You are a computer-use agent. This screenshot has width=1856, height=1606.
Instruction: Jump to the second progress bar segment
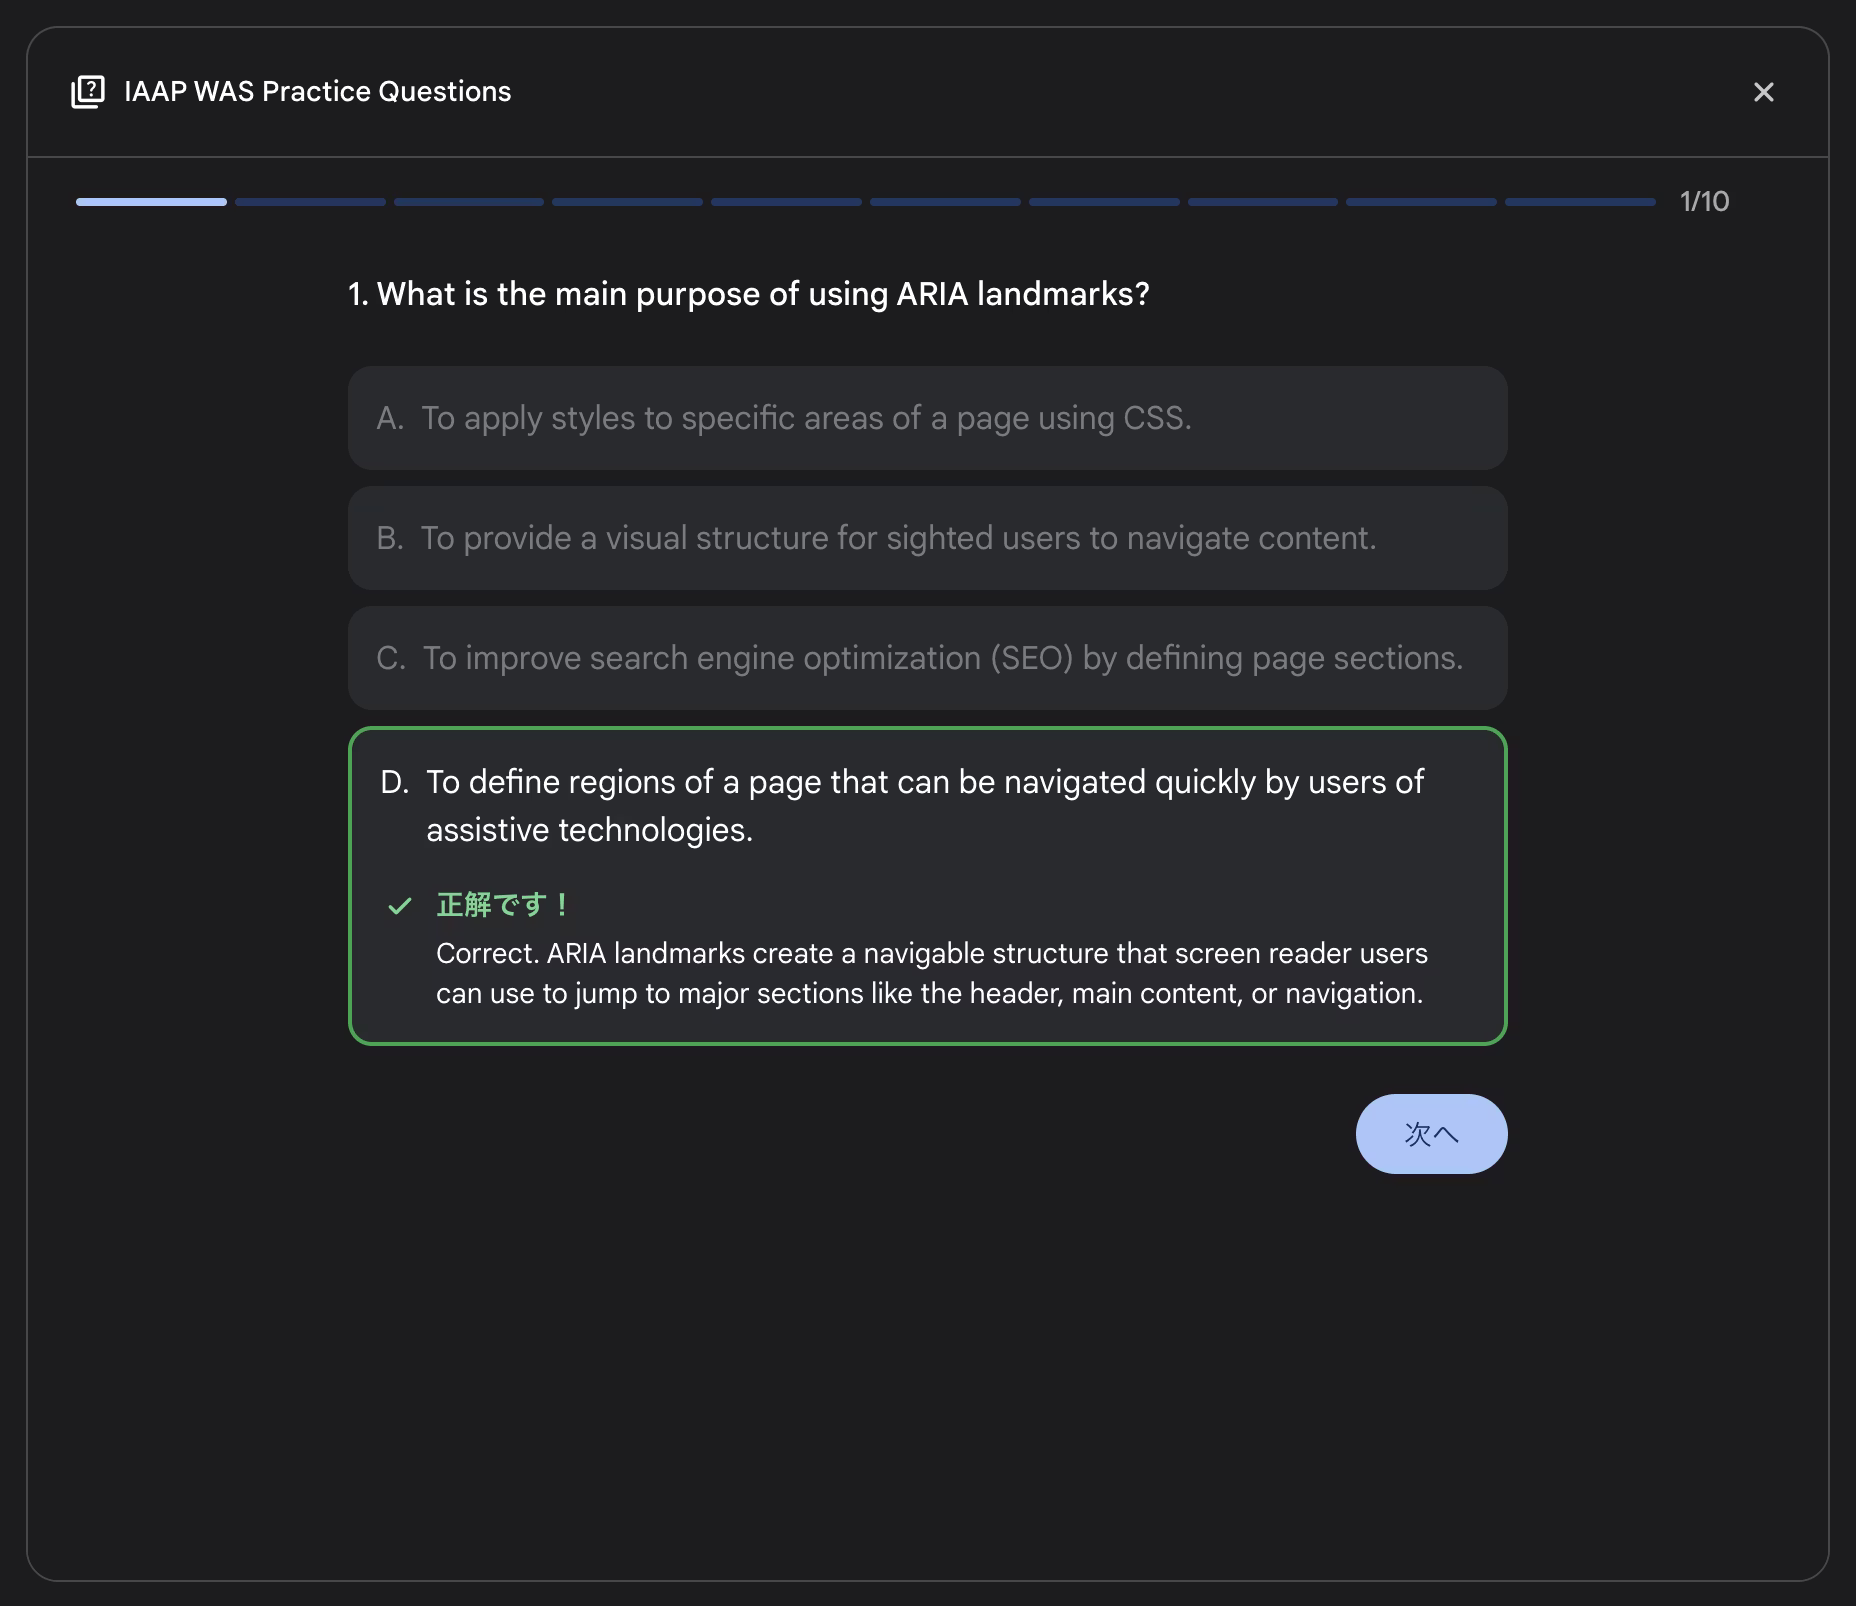click(x=310, y=202)
